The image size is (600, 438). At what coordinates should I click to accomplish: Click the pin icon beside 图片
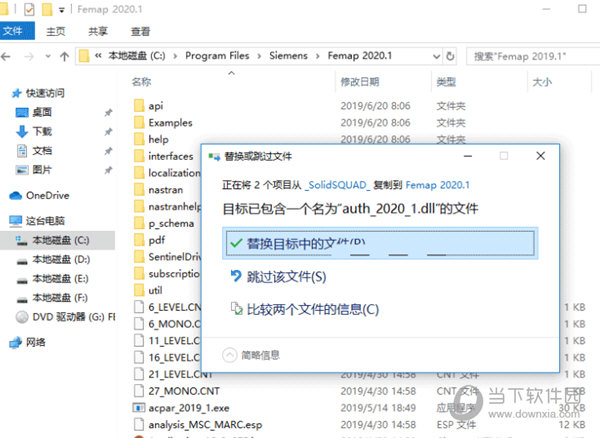108,170
